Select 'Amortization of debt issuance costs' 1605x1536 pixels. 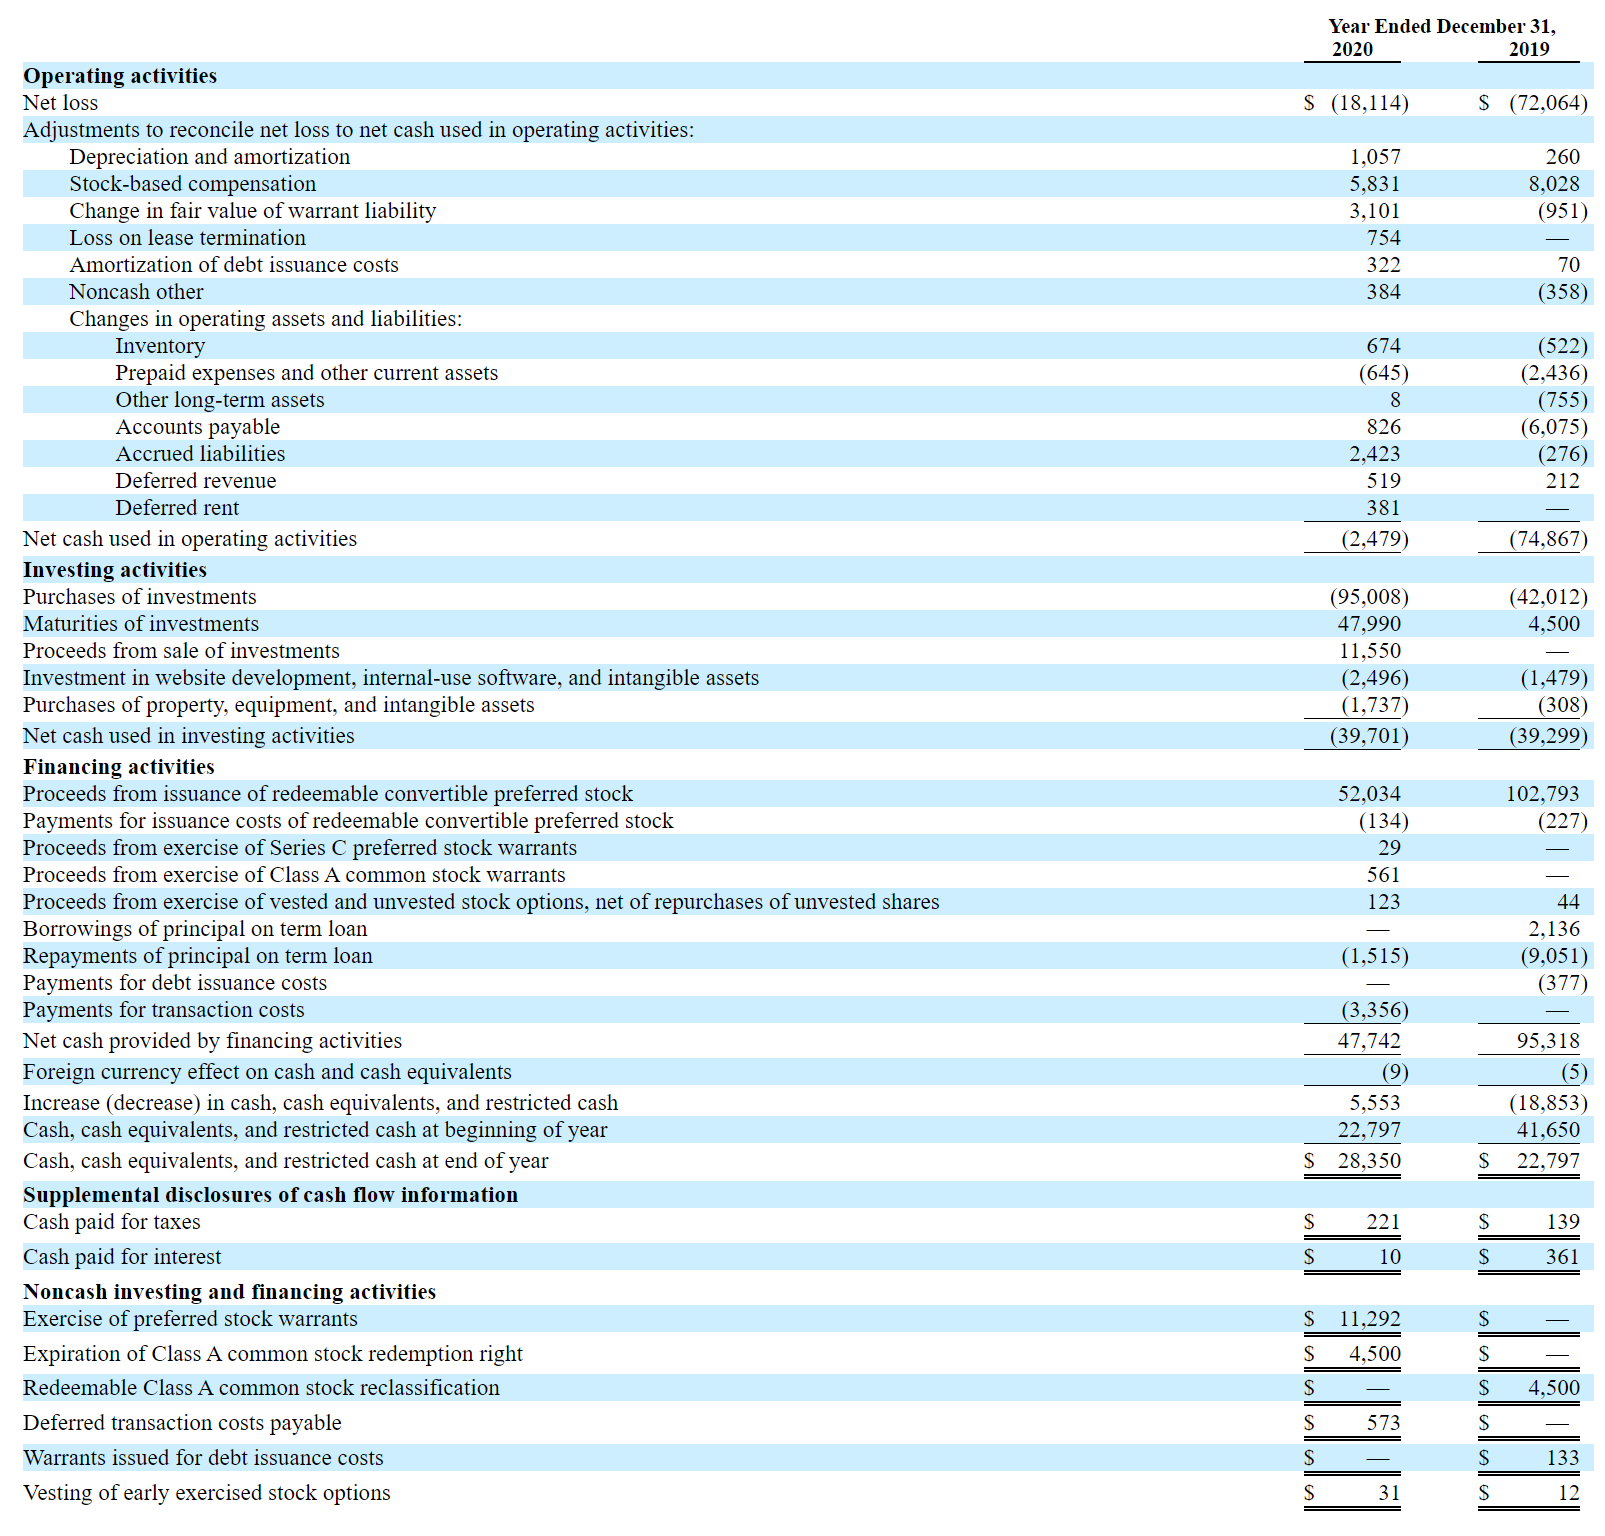coord(234,265)
